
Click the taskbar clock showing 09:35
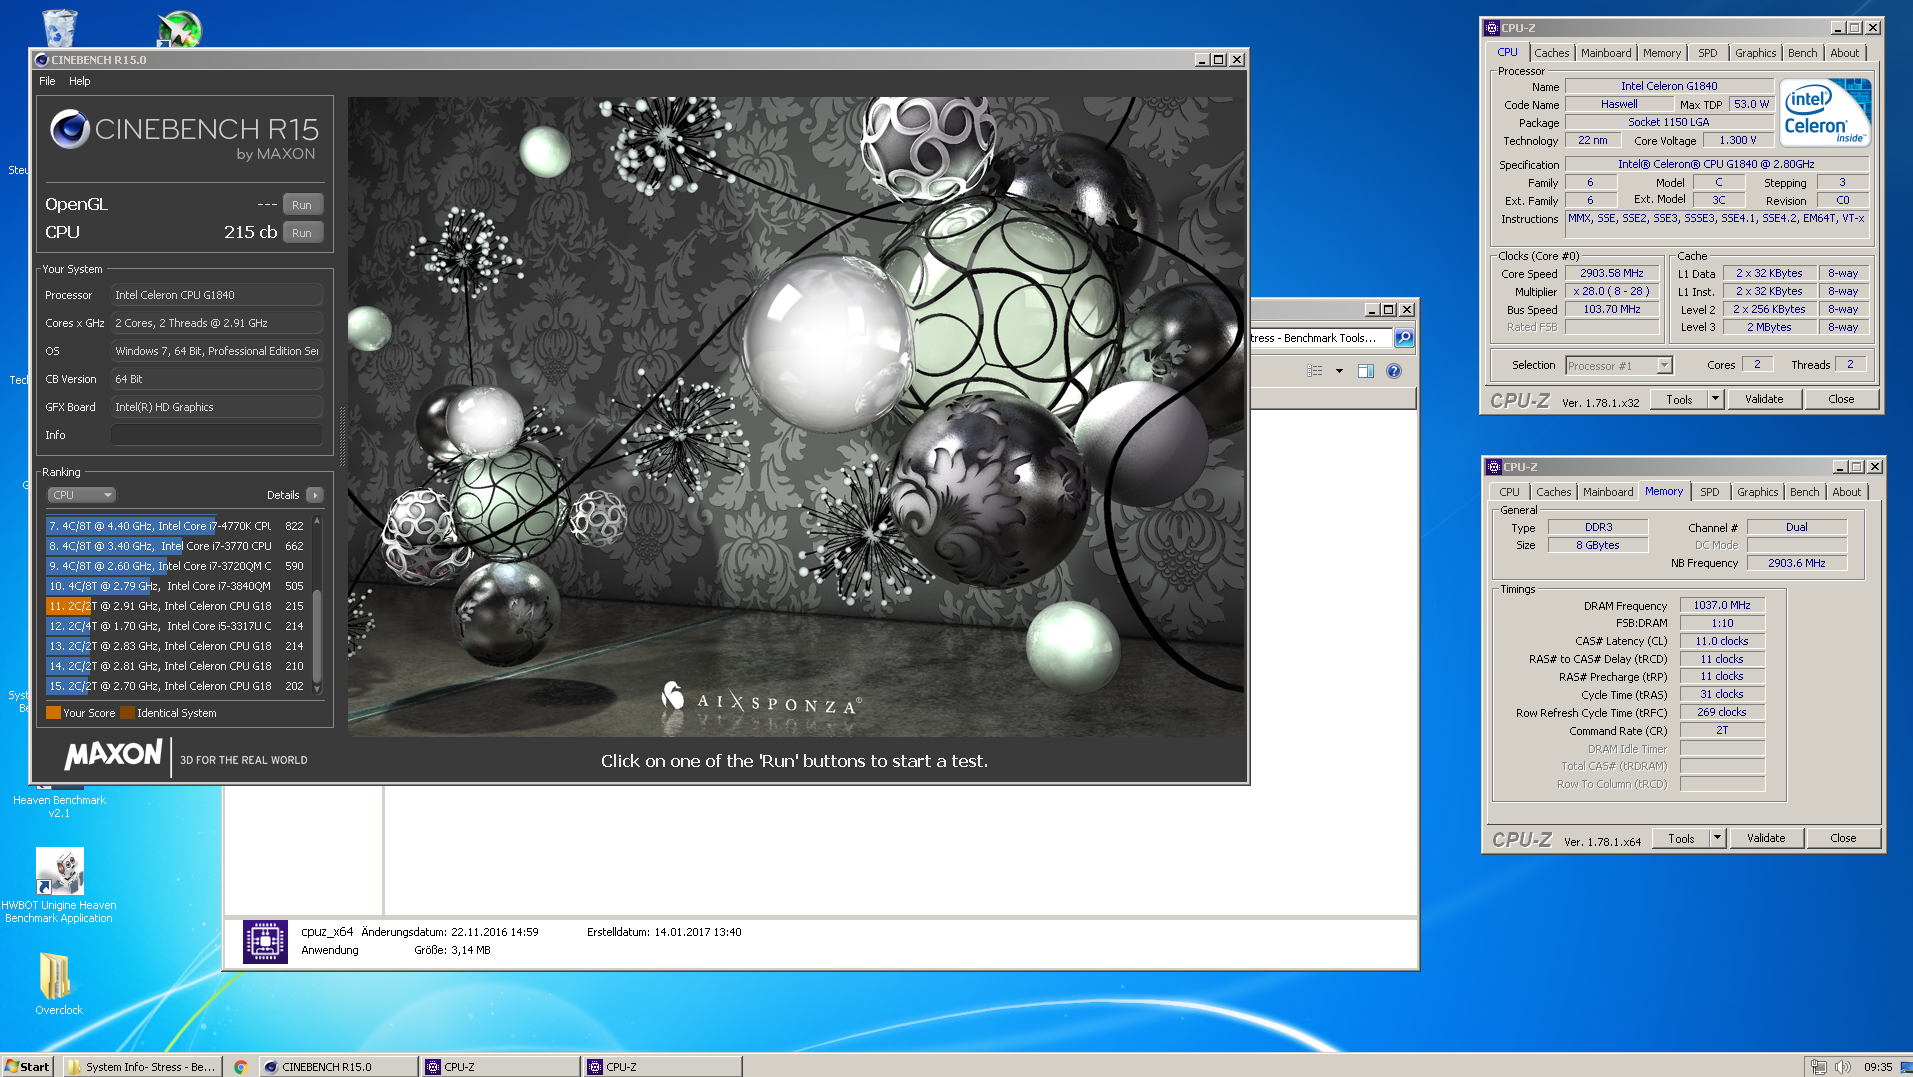tap(1877, 1067)
